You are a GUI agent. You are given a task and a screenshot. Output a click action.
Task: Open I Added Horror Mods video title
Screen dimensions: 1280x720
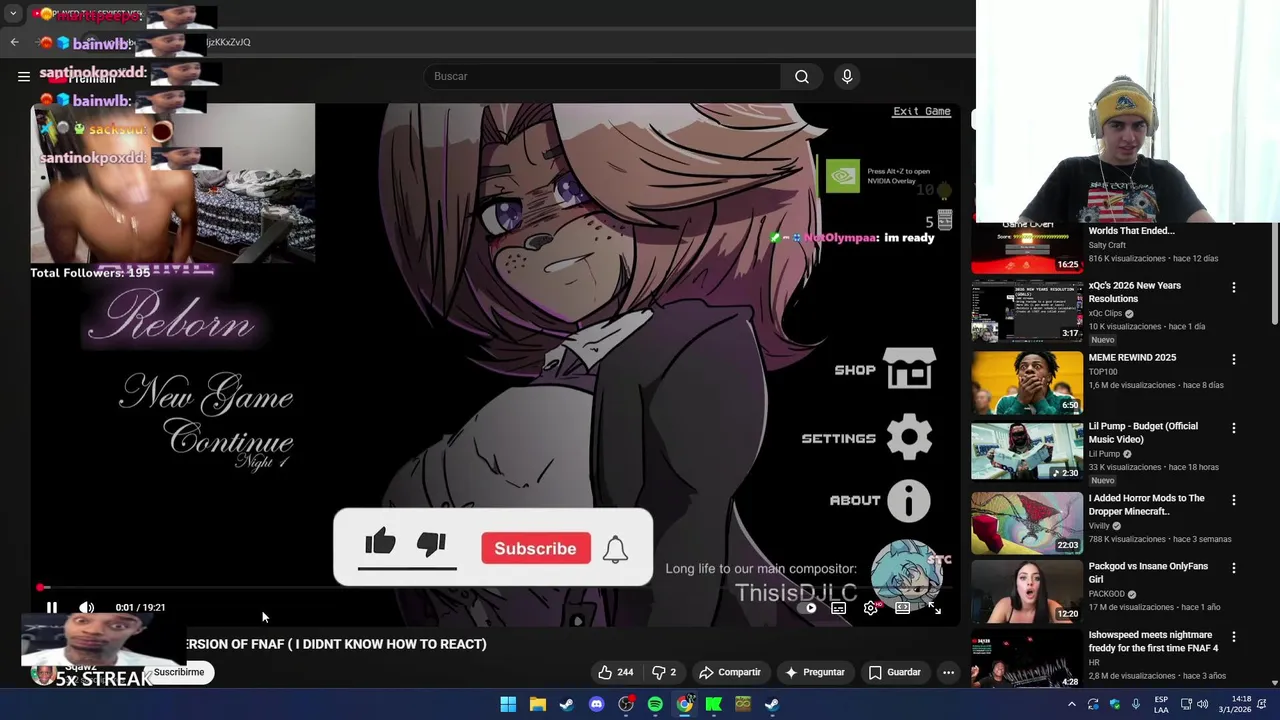click(1147, 505)
